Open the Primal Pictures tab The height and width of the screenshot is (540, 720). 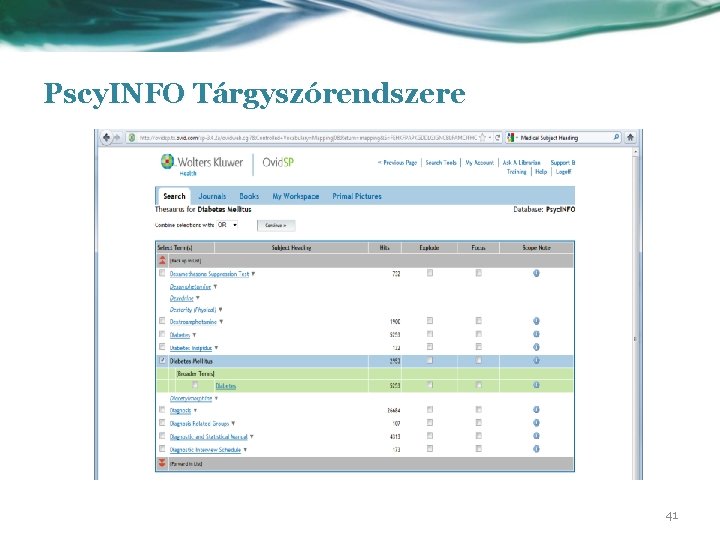coord(357,196)
